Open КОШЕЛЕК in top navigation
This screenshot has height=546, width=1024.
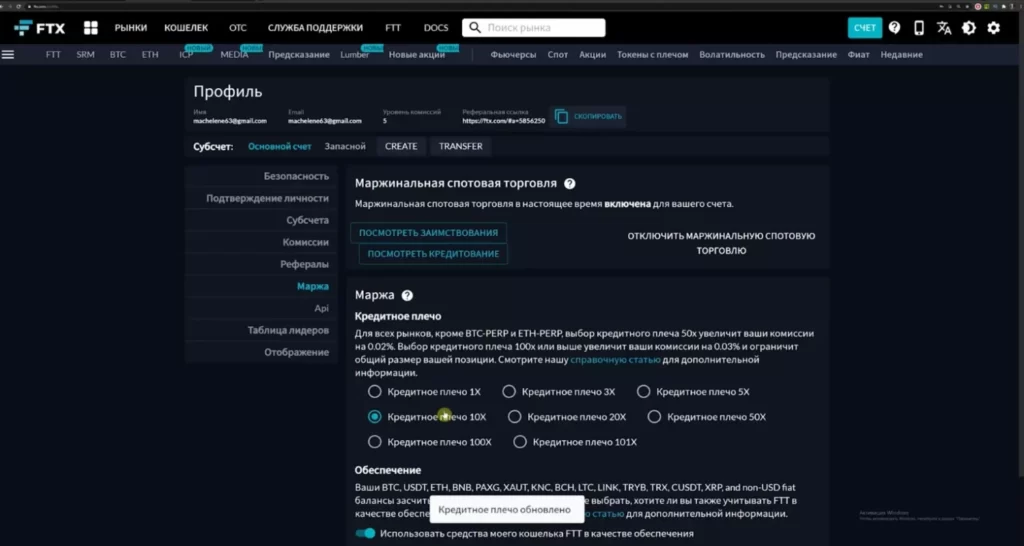pos(186,28)
